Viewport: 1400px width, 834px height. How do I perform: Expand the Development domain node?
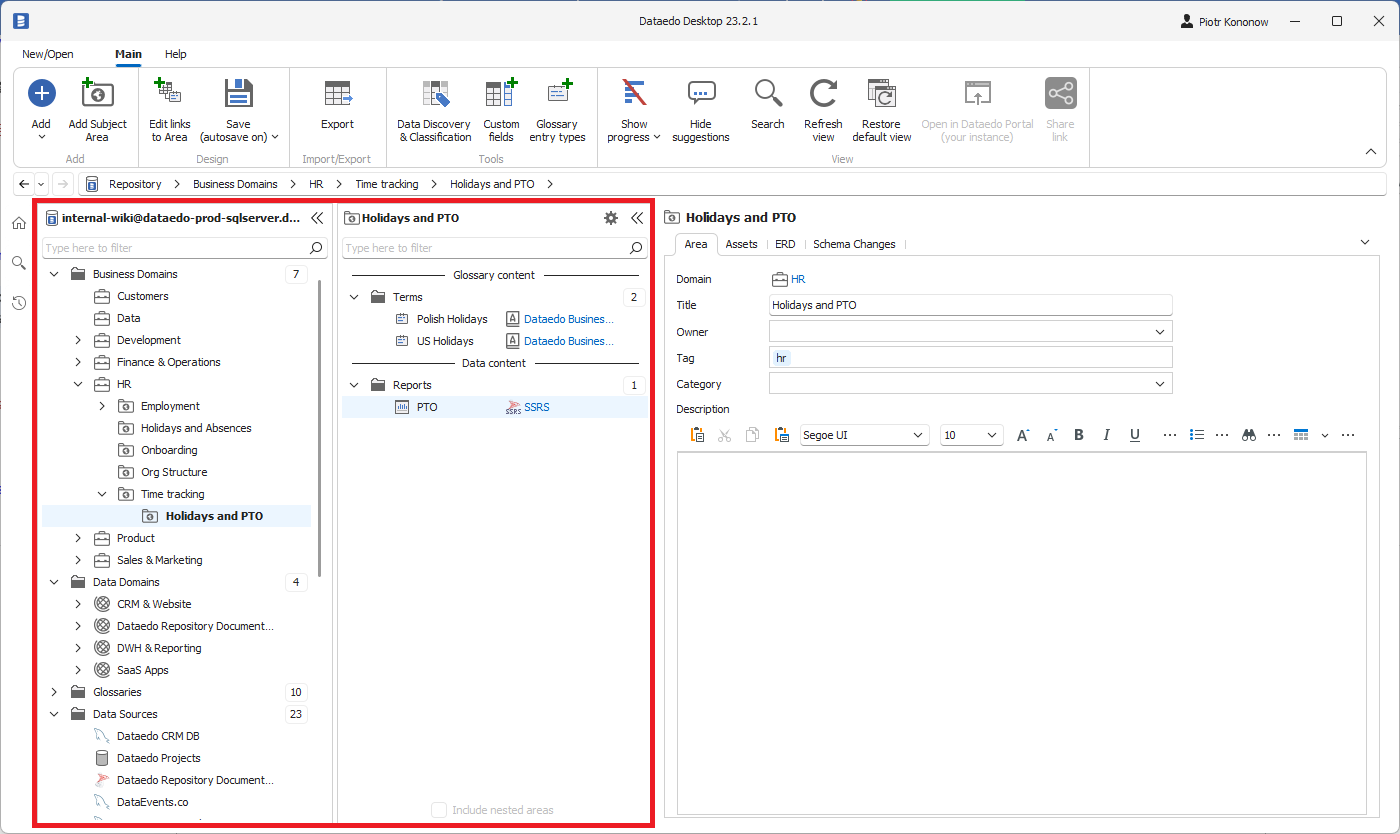pos(78,340)
